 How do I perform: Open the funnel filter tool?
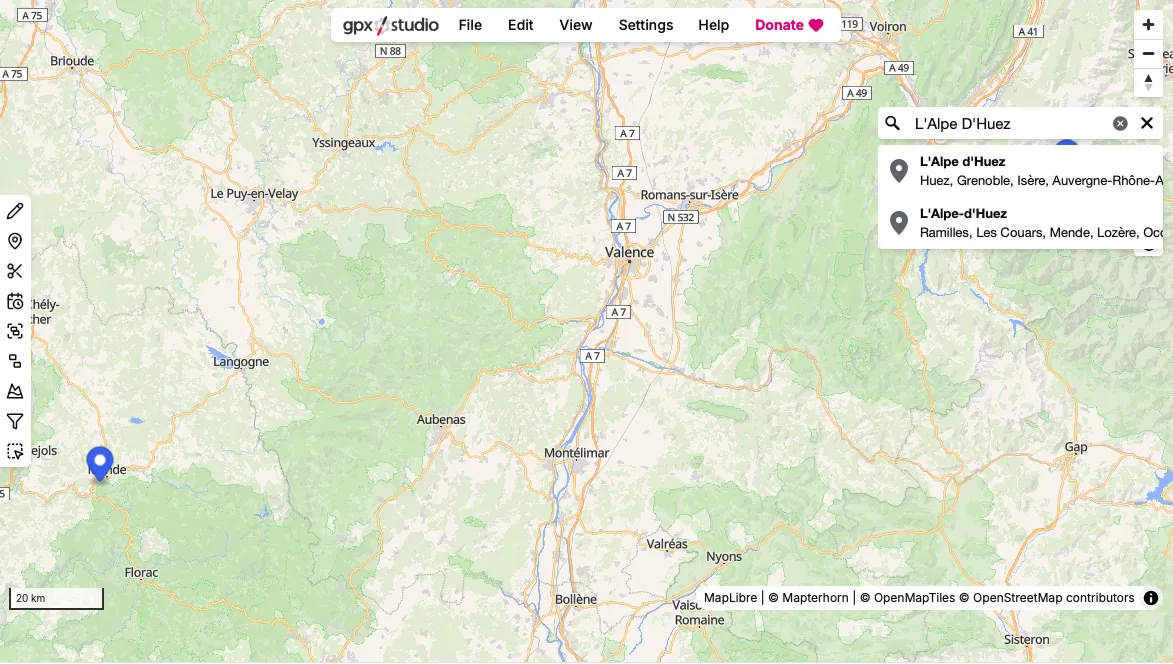(15, 422)
